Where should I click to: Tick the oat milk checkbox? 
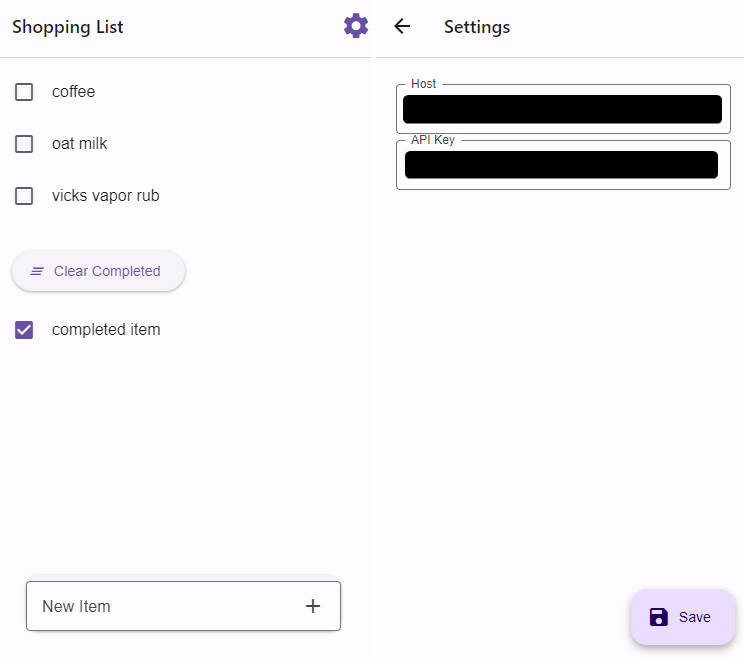click(x=24, y=144)
